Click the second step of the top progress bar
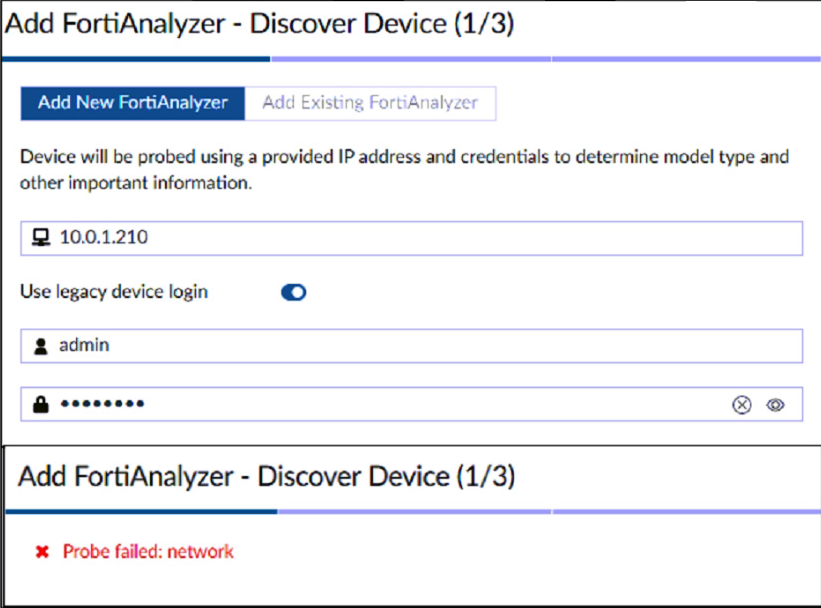 click(410, 59)
